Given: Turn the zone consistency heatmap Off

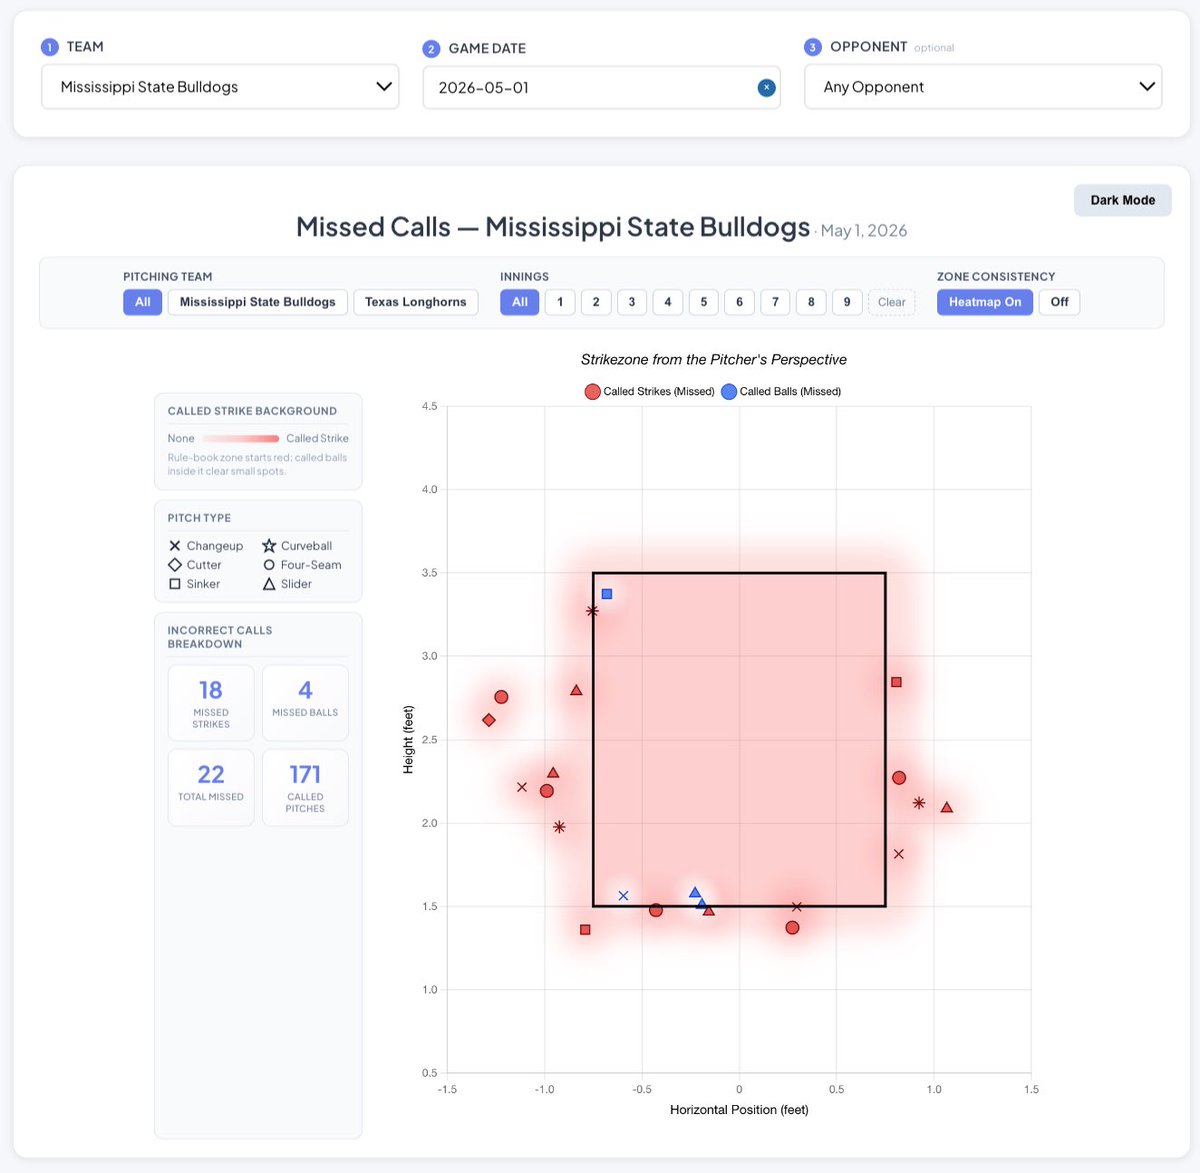Looking at the screenshot, I should [1060, 302].
